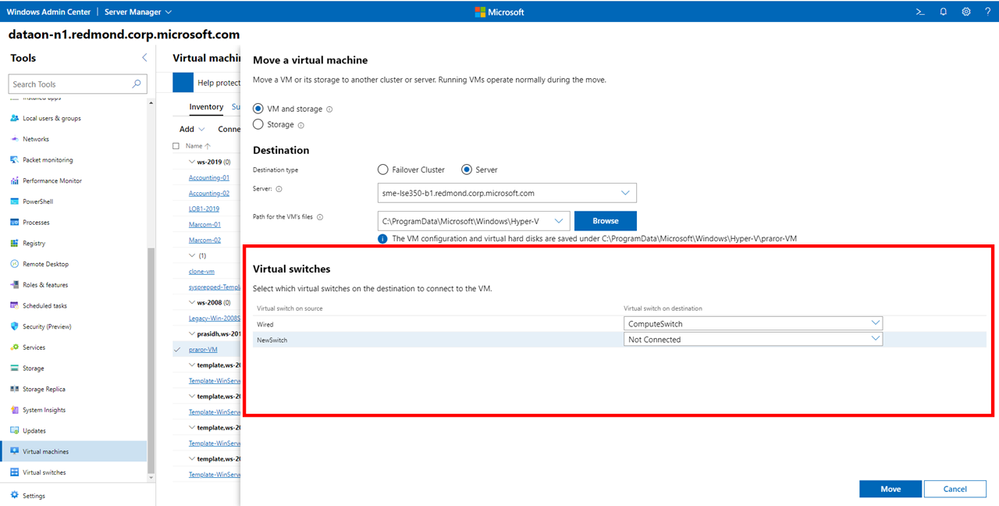Click Windows Admin Center title
Viewport: 999px width, 506px height.
[48, 11]
